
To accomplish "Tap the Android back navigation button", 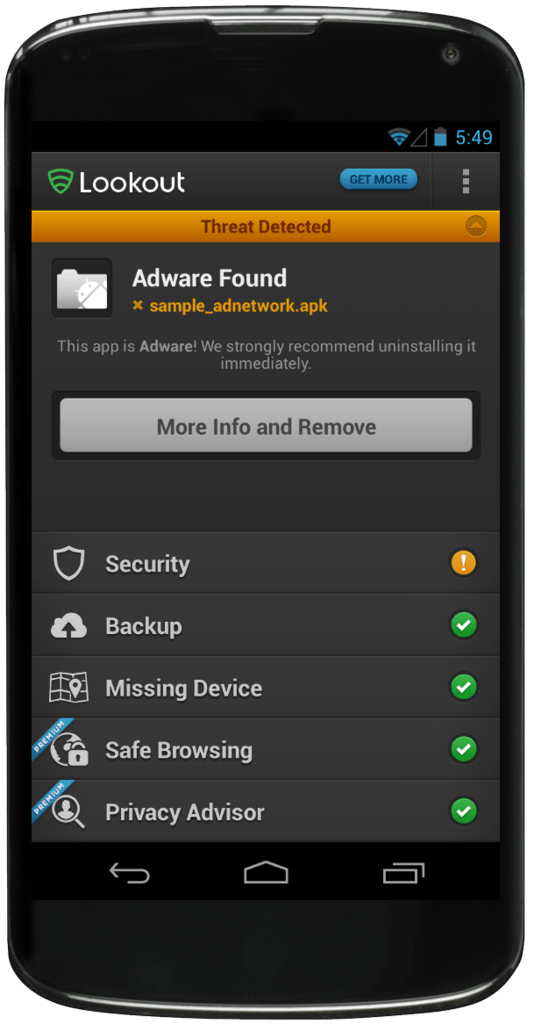I will [x=129, y=872].
